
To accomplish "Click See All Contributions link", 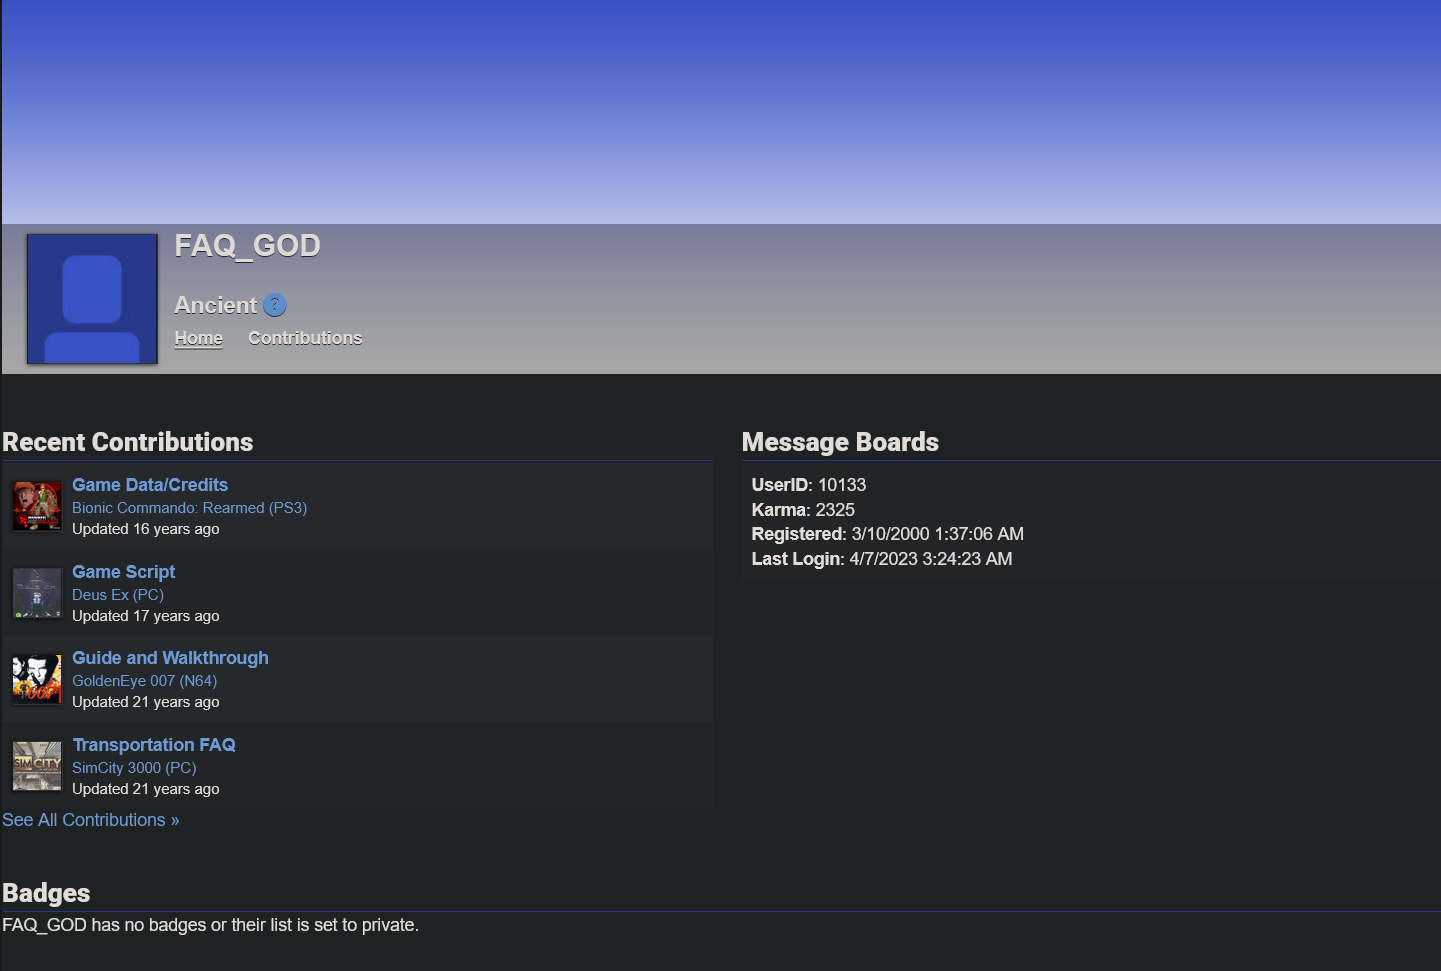I will [x=91, y=820].
